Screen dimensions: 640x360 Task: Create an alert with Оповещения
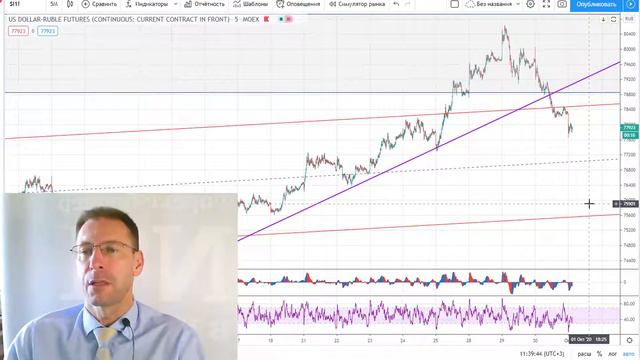click(298, 4)
